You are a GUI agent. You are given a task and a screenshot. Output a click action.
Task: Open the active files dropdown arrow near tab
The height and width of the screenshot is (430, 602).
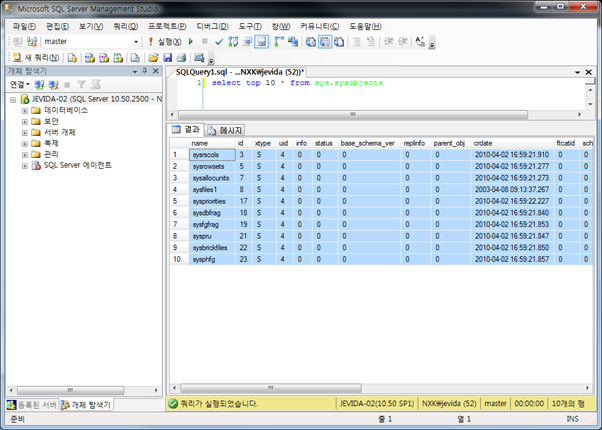click(577, 72)
